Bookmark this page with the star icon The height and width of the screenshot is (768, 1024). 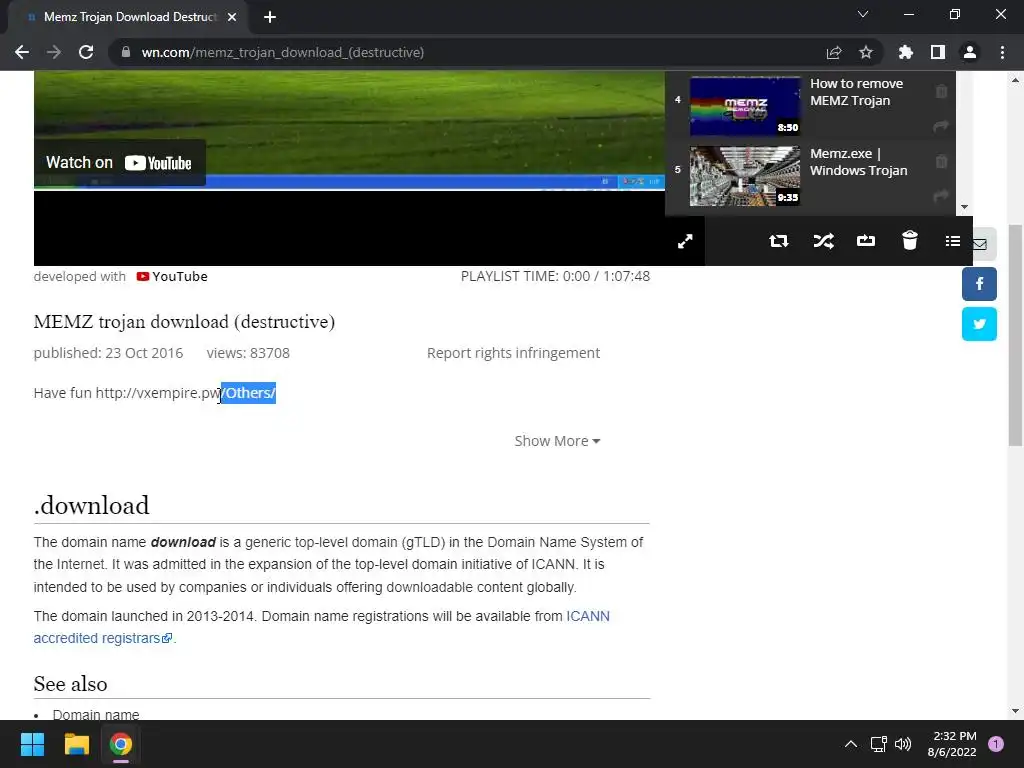(866, 52)
